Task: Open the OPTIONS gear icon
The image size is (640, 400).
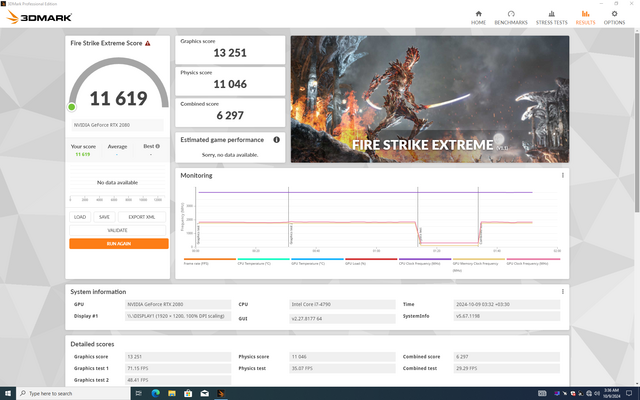Action: tap(614, 14)
